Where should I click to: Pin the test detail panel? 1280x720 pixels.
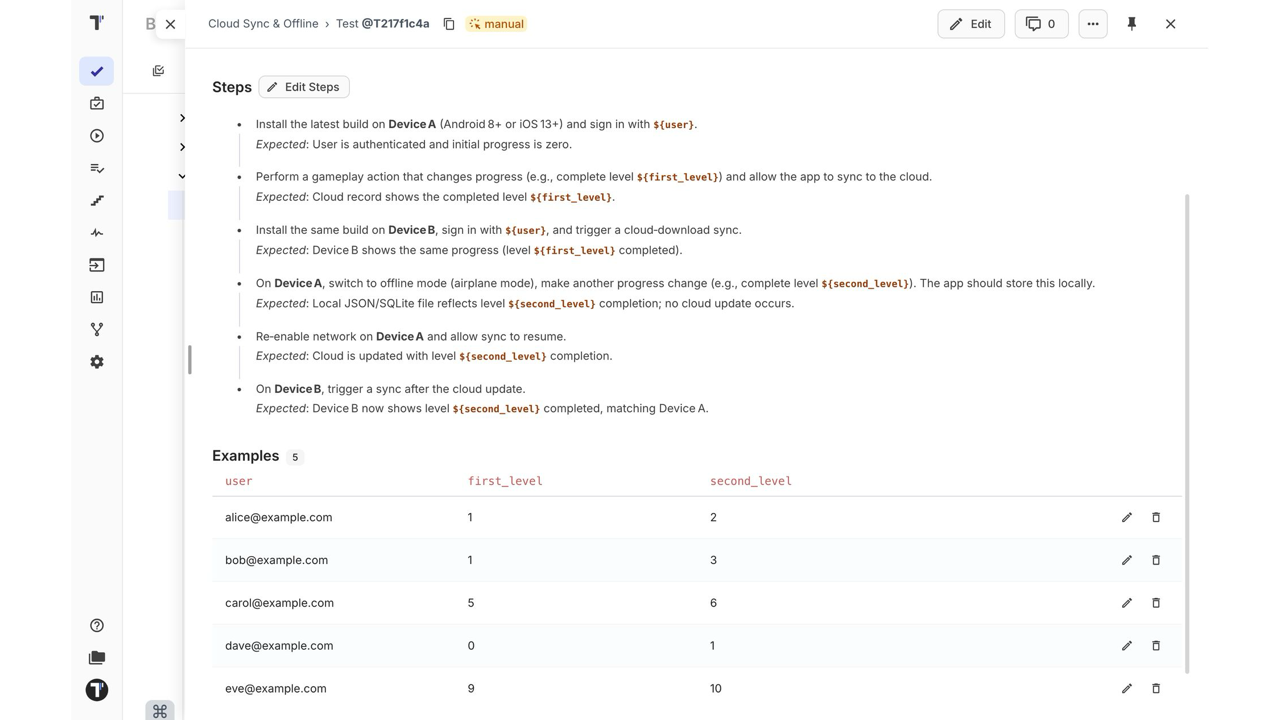pos(1132,24)
